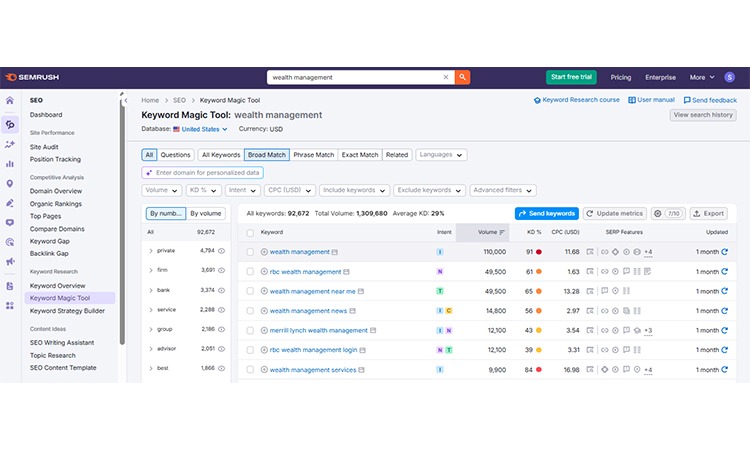Open the Include keywords dropdown
750x450 pixels.
click(354, 190)
